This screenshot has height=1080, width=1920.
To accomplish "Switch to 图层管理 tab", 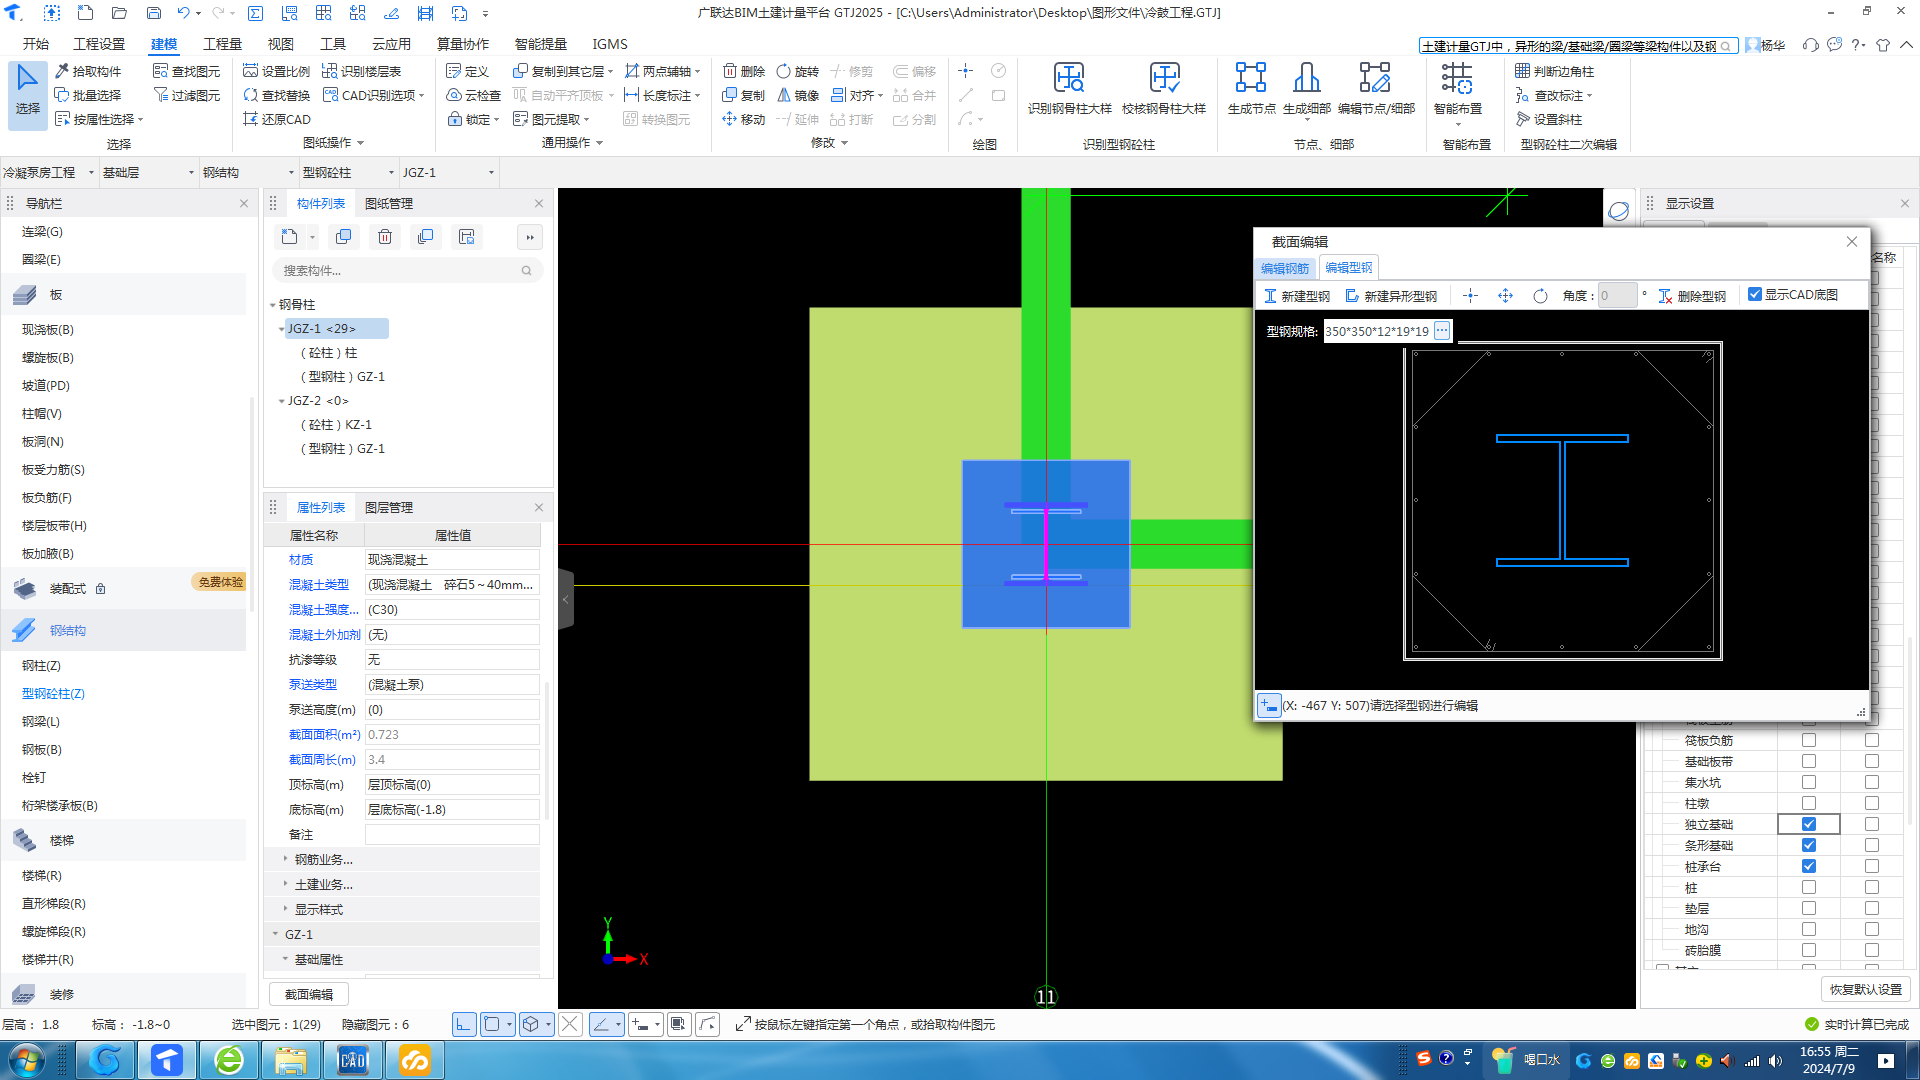I will 388,507.
